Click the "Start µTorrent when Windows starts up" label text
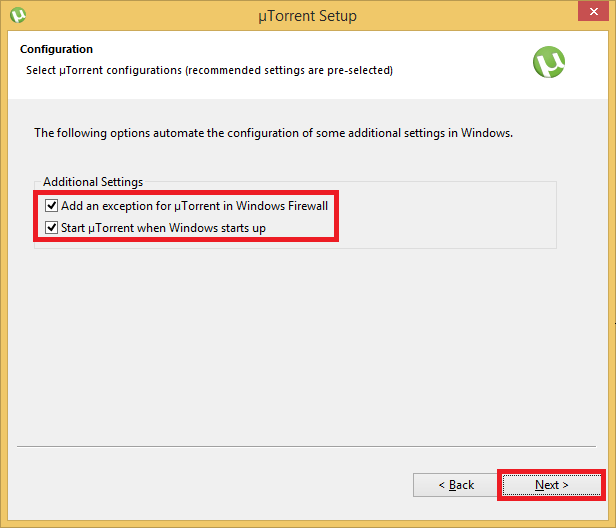Screen dimensions: 616x528 pos(163,228)
